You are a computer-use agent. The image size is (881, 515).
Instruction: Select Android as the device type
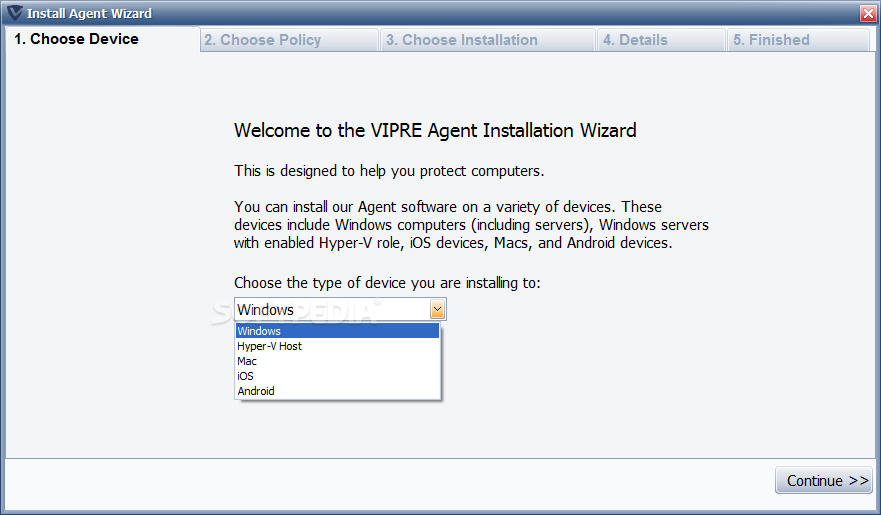[x=337, y=391]
